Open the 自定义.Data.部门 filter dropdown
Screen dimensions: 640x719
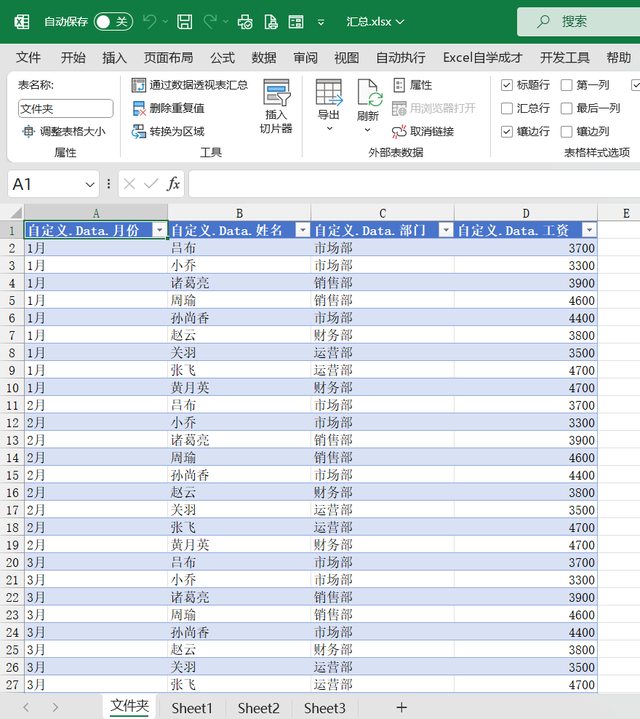coord(446,230)
